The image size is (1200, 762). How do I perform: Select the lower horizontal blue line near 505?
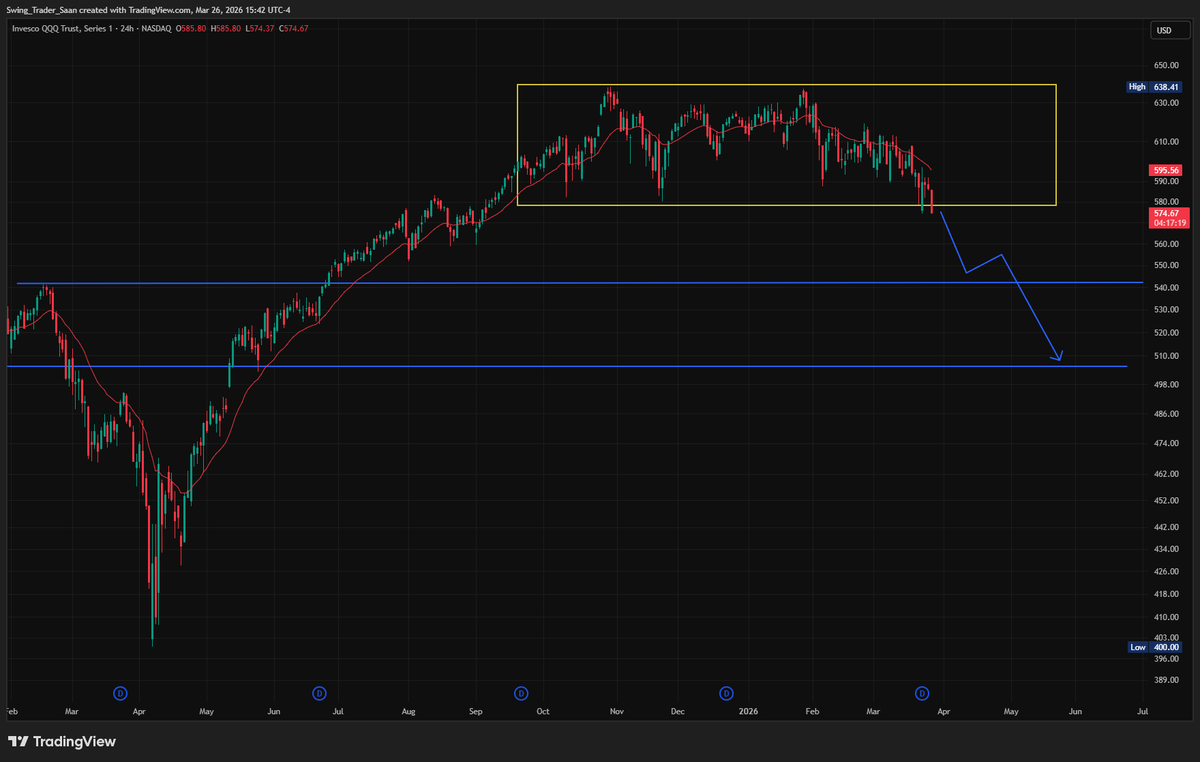pos(567,366)
